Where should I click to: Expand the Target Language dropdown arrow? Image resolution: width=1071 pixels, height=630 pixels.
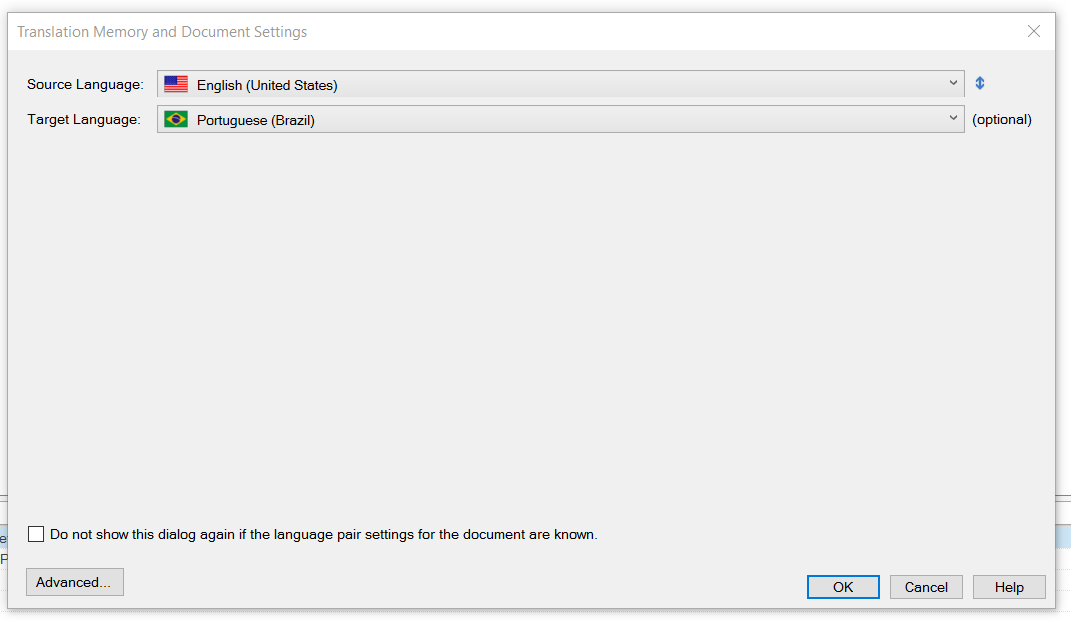click(x=953, y=118)
